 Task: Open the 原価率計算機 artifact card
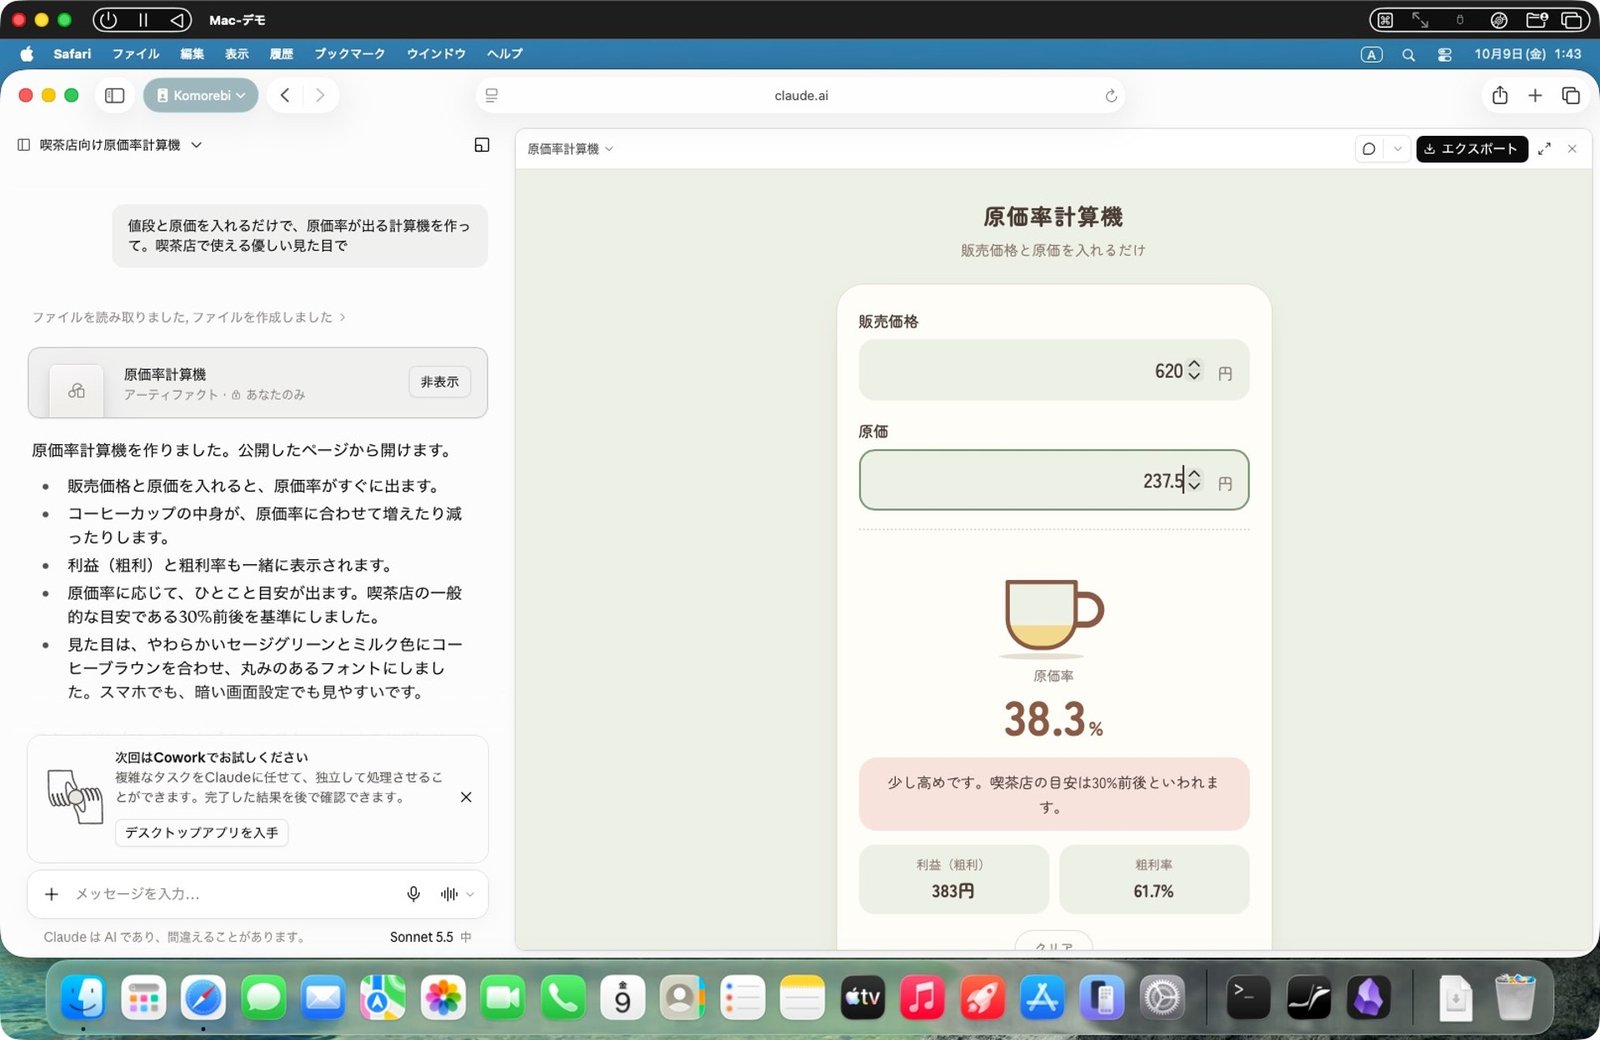pyautogui.click(x=258, y=383)
